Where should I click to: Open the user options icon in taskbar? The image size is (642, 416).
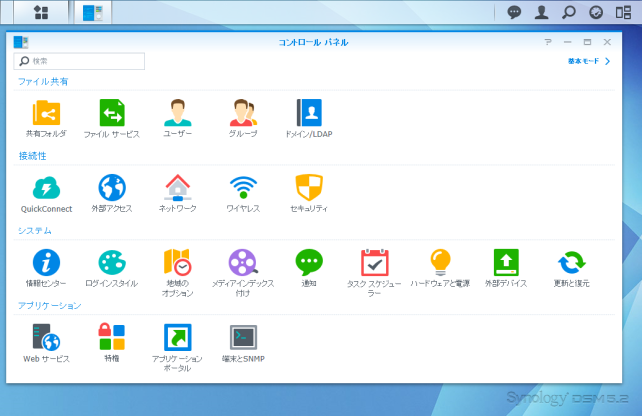pos(541,12)
